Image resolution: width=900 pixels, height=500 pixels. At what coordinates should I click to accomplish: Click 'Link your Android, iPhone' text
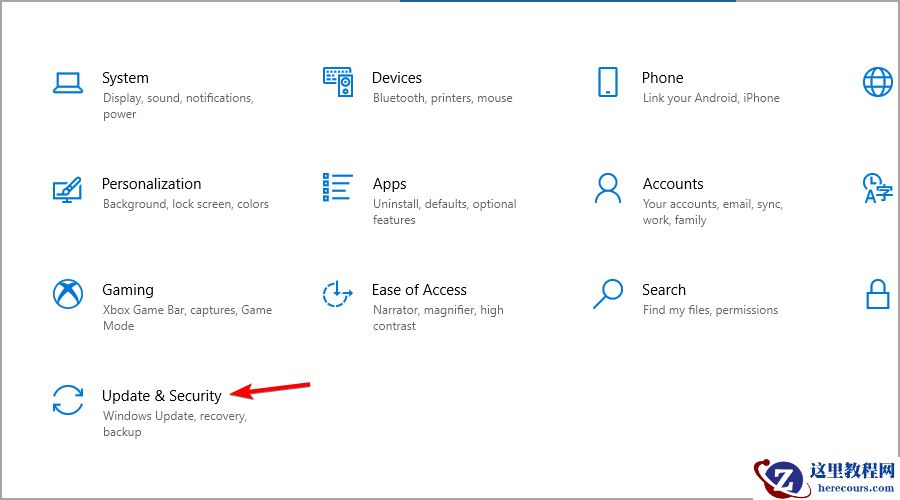[711, 98]
